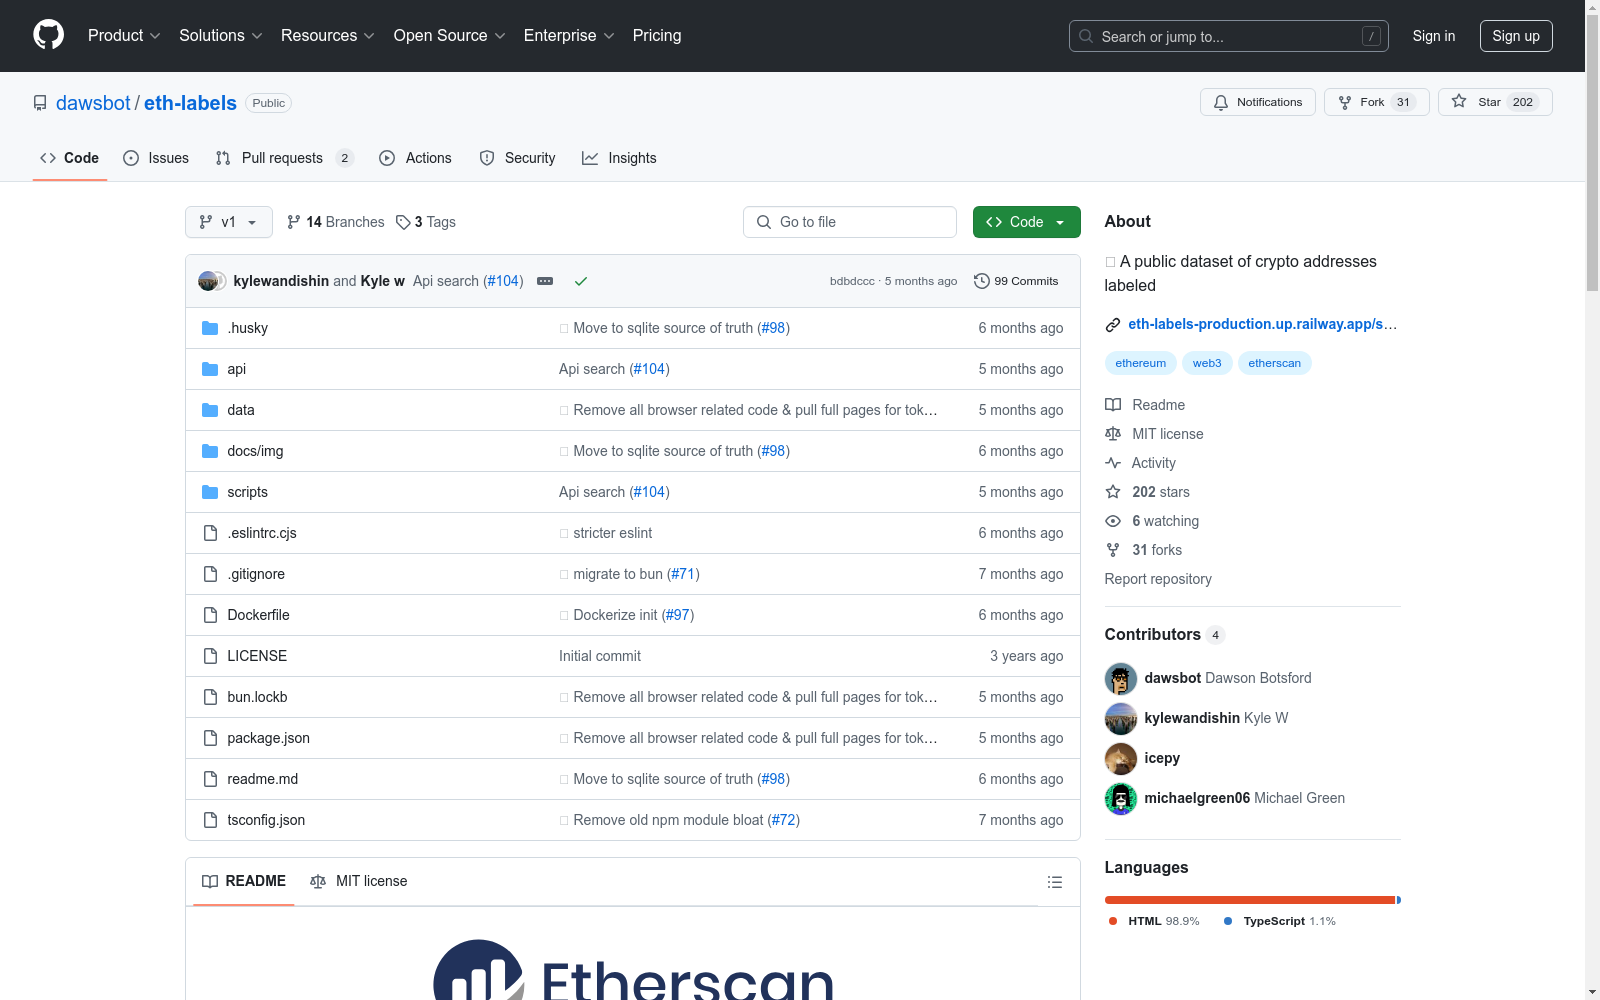Expand the Solutions menu
The height and width of the screenshot is (1000, 1600).
(x=221, y=36)
